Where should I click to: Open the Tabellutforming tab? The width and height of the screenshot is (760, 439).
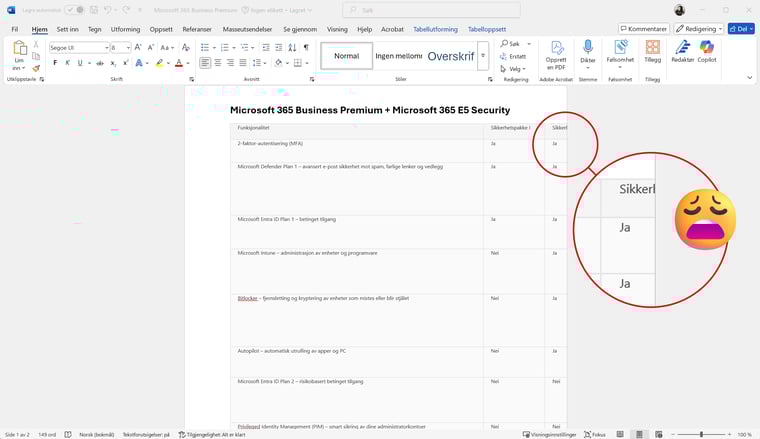[x=435, y=29]
